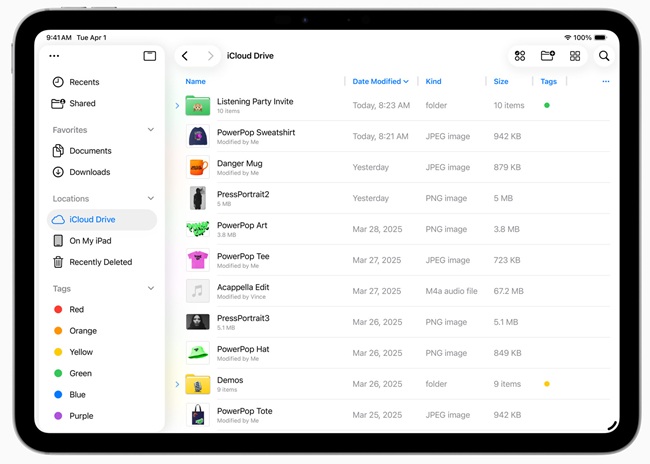Switch to grid view icon
Viewport: 650px width, 464px height.
click(x=575, y=56)
